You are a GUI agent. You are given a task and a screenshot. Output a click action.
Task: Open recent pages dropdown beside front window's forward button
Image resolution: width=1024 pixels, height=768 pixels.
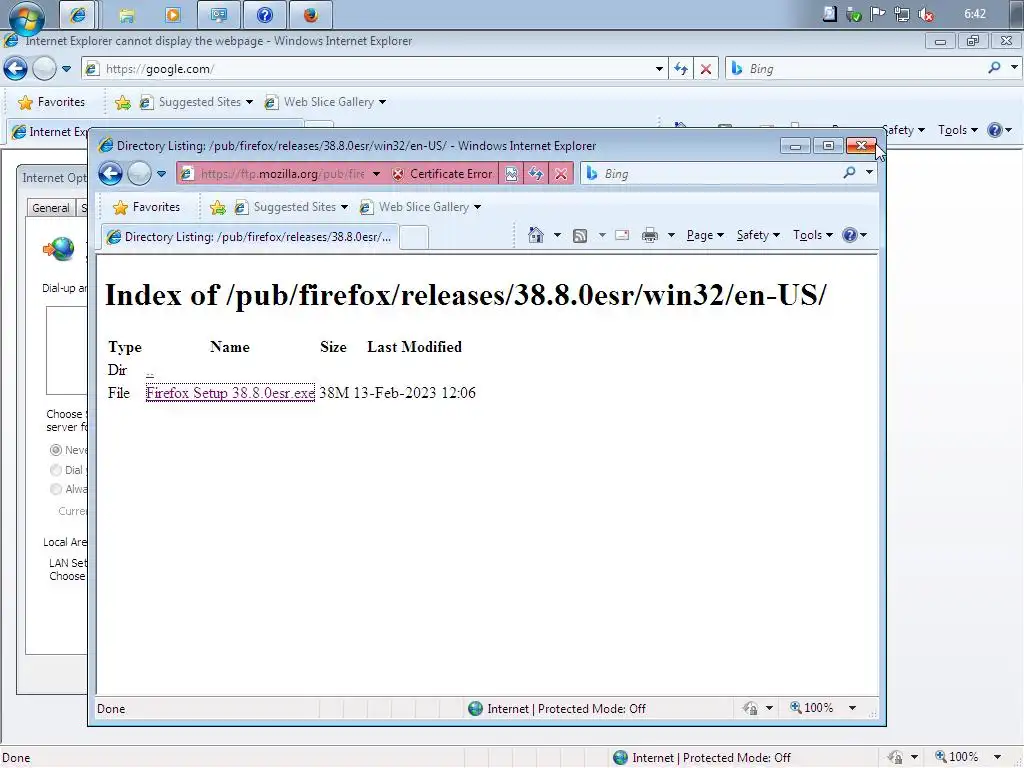pos(161,174)
